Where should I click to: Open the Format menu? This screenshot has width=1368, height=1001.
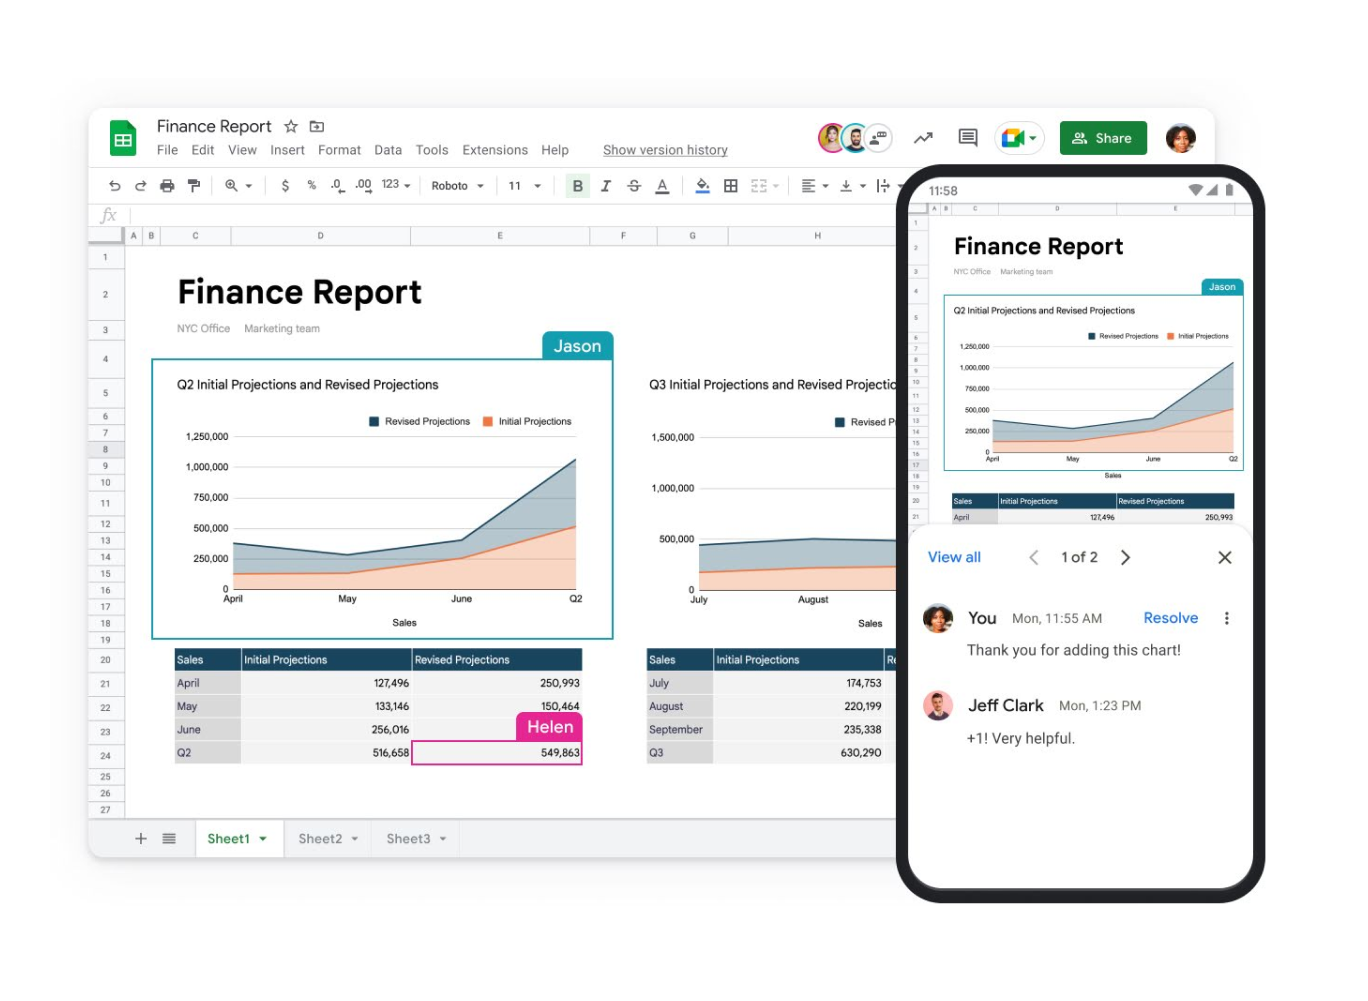pos(339,150)
